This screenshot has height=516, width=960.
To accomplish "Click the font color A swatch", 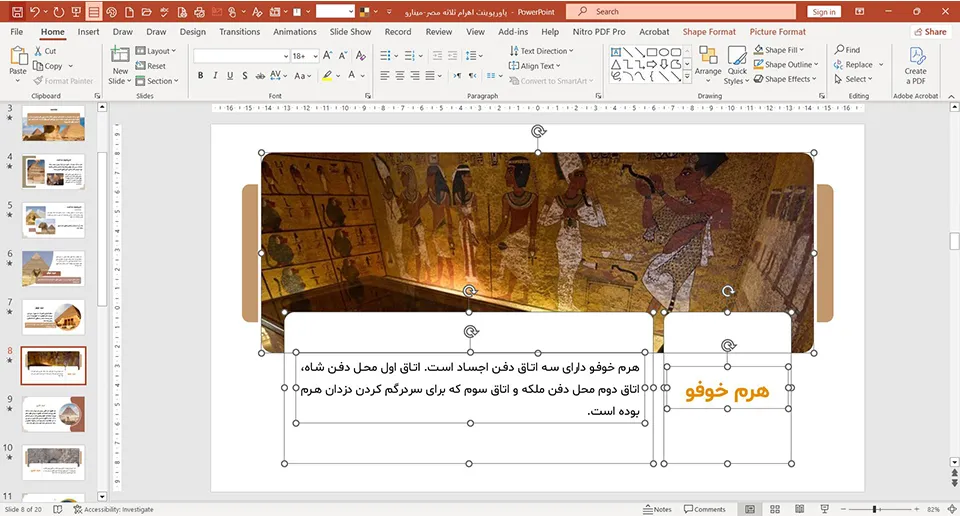I will 351,75.
